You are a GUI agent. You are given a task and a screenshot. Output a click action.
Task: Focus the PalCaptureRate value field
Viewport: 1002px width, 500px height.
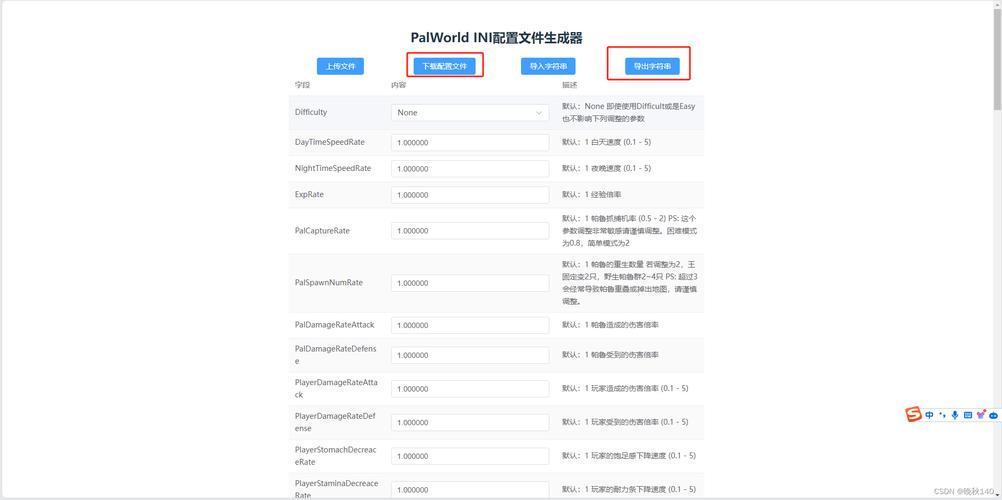pos(470,231)
